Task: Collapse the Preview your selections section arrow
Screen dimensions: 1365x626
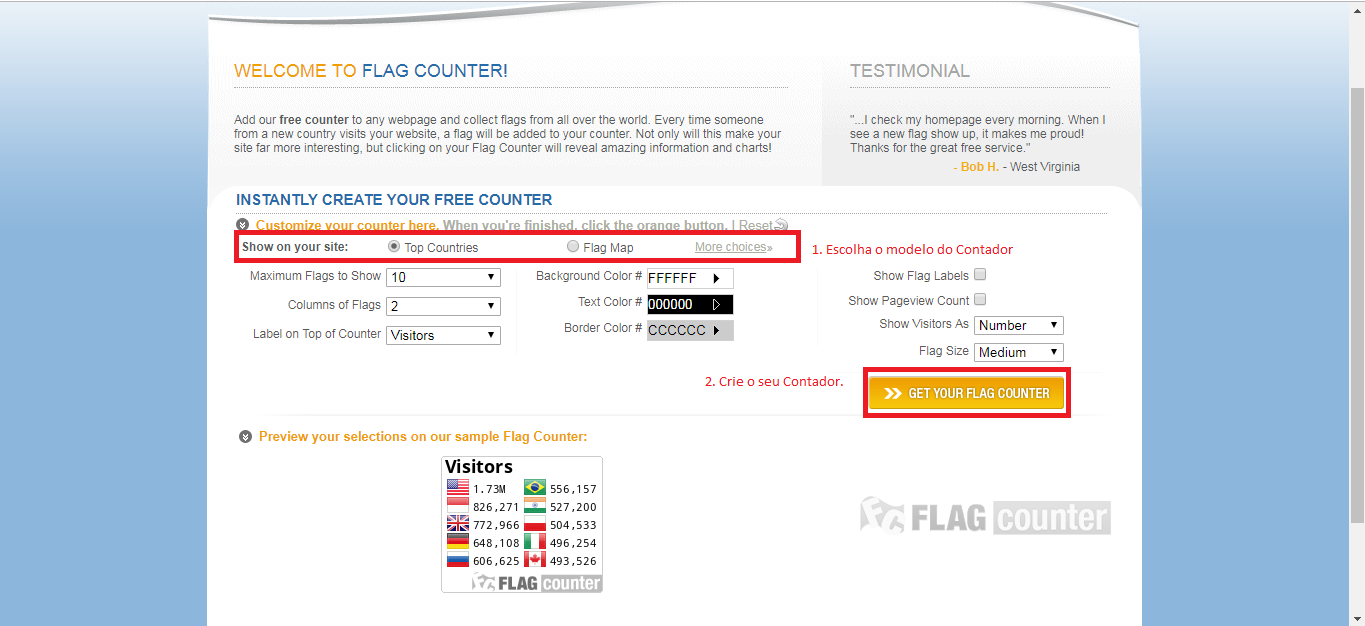Action: pos(245,437)
